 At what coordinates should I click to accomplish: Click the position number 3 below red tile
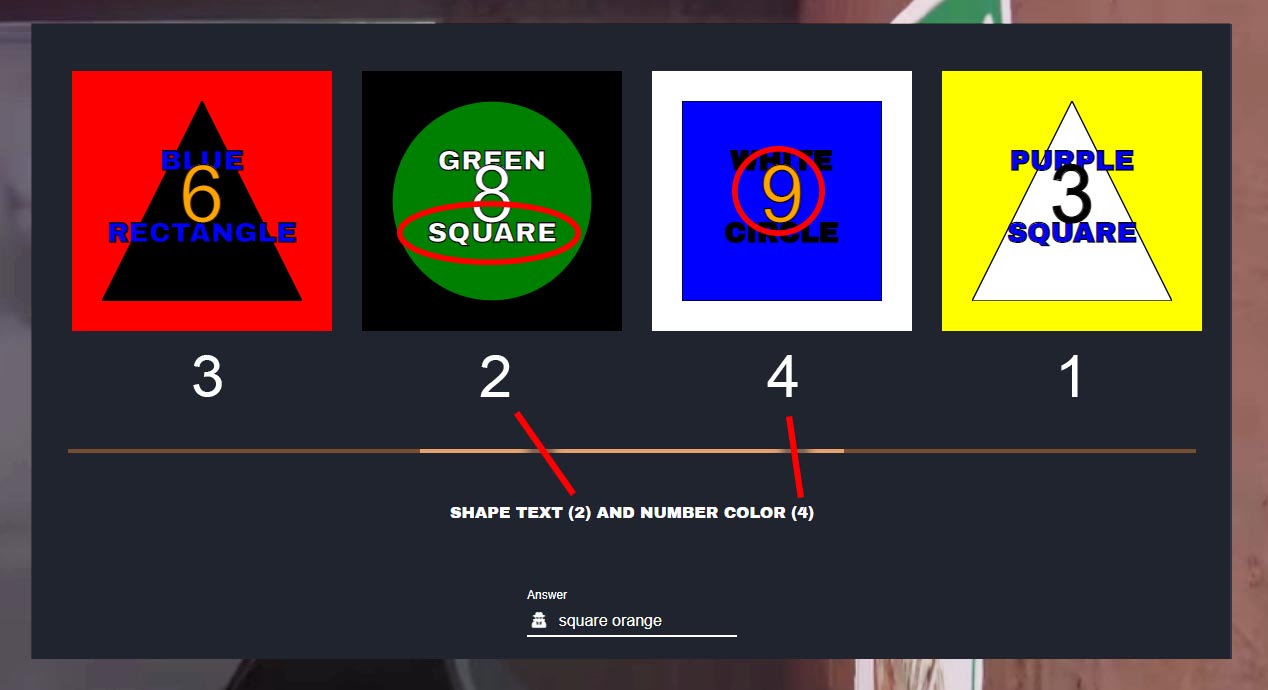tap(207, 378)
